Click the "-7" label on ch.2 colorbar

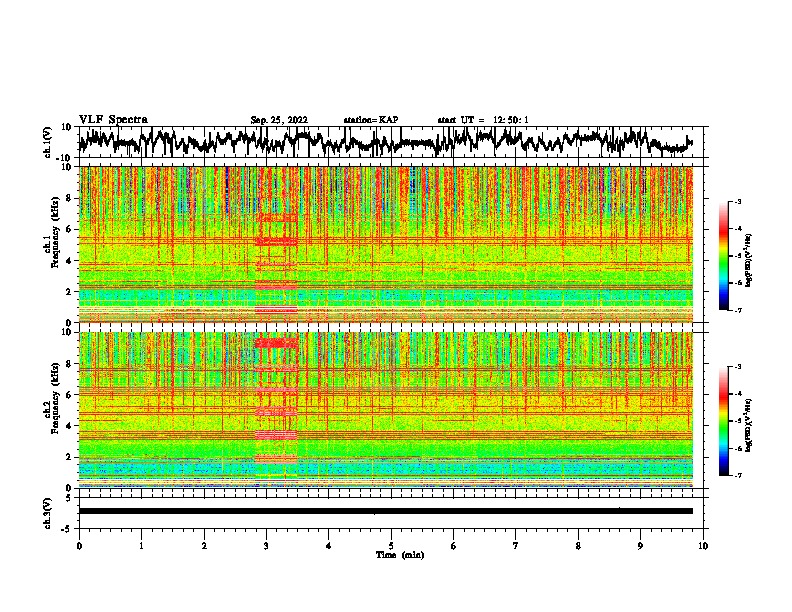[x=738, y=475]
